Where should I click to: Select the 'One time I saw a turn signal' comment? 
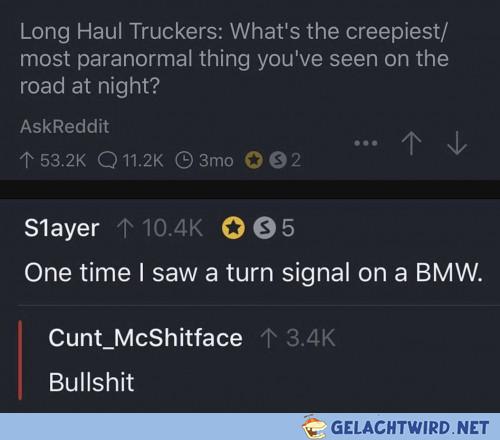[x=253, y=273]
